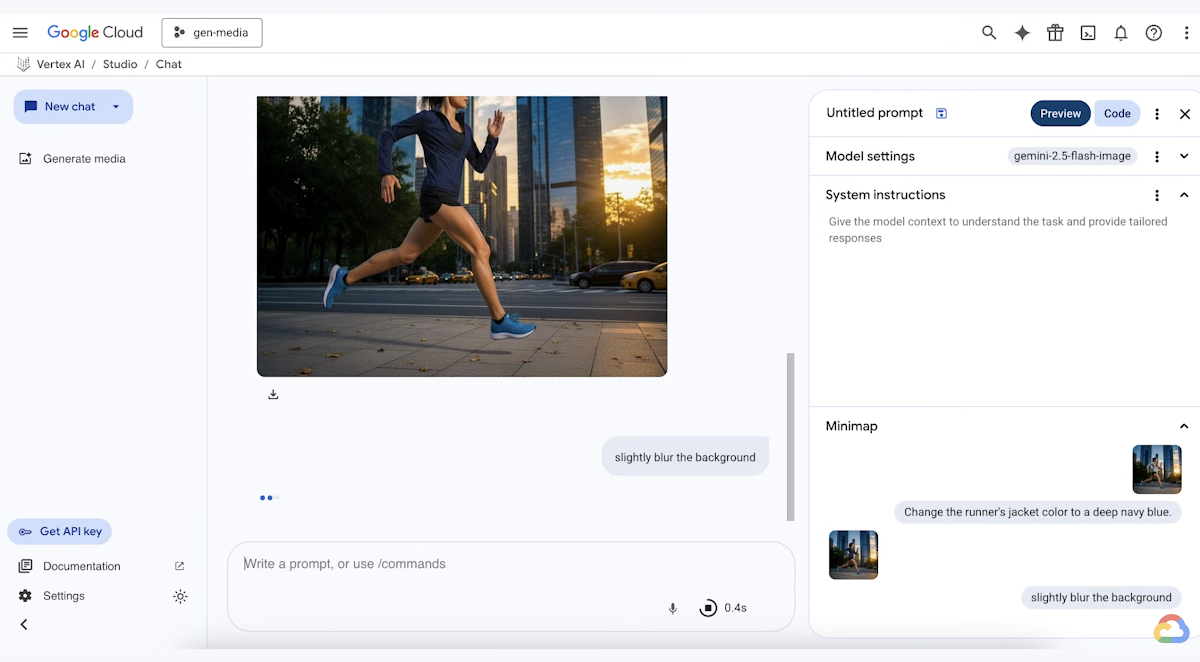Click the search icon in the top bar
The image size is (1200, 662).
[x=989, y=32]
